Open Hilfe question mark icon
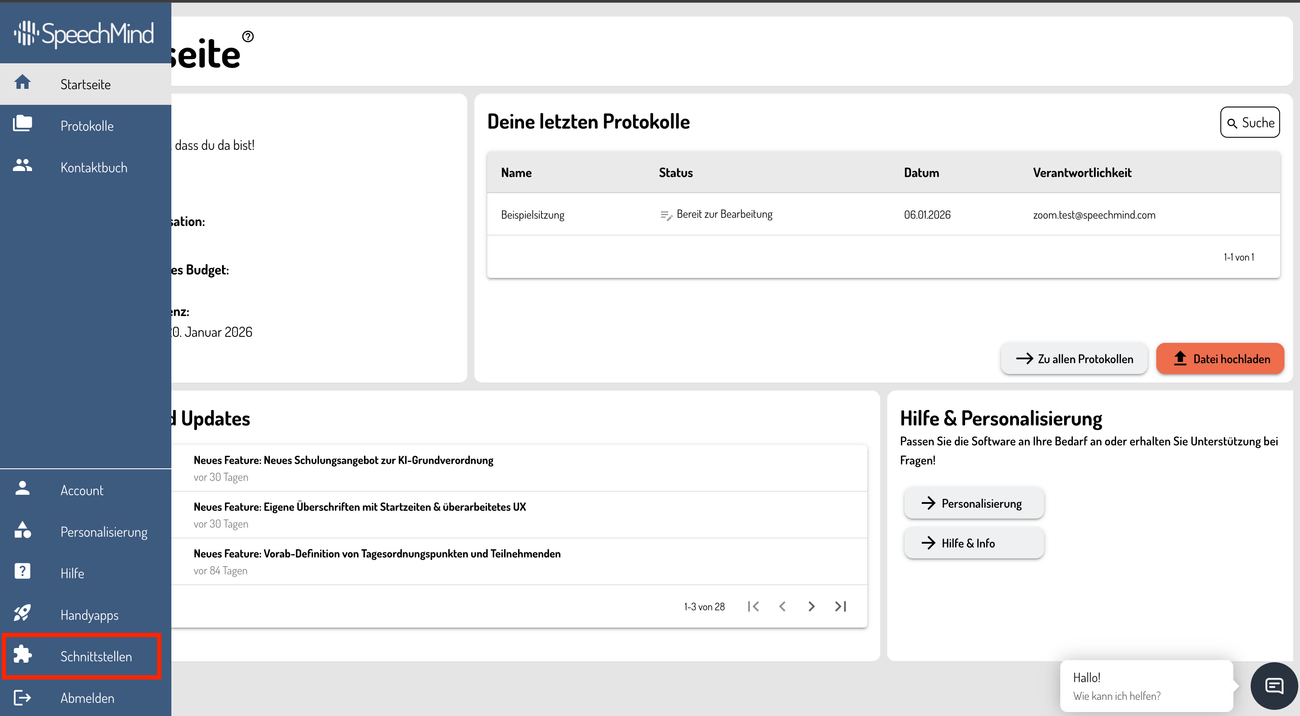 (22, 572)
